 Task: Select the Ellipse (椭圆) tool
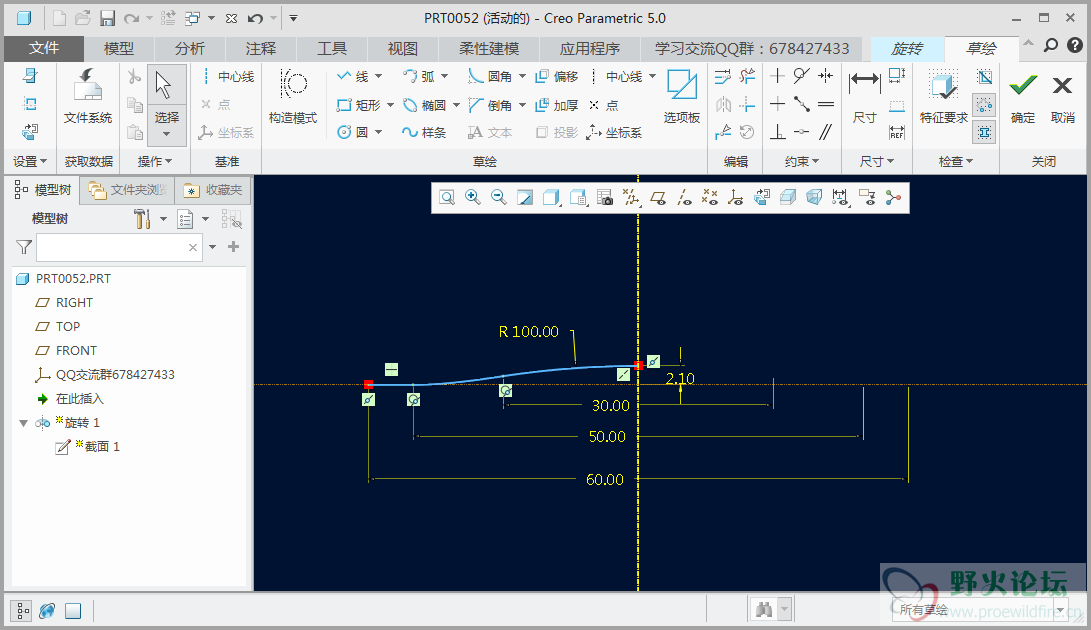(x=424, y=105)
